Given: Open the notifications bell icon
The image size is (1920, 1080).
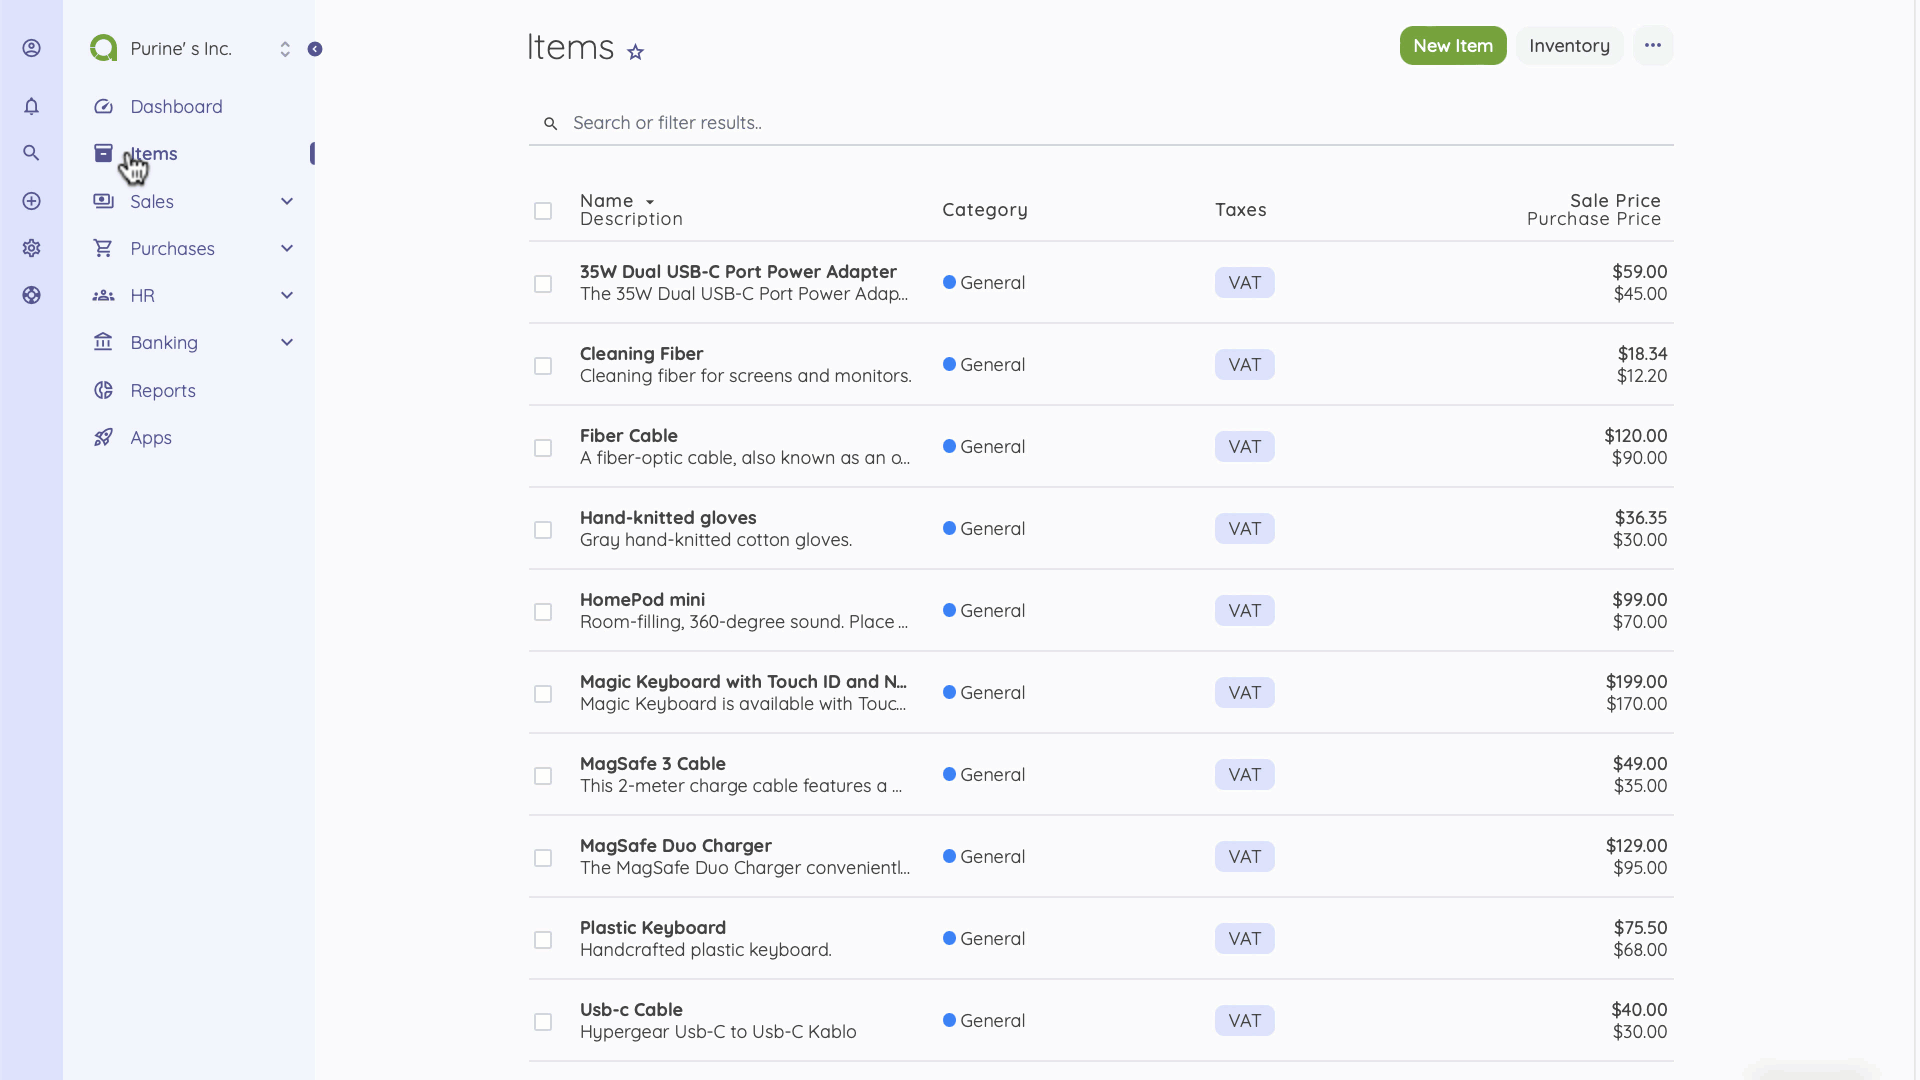Looking at the screenshot, I should [x=31, y=106].
